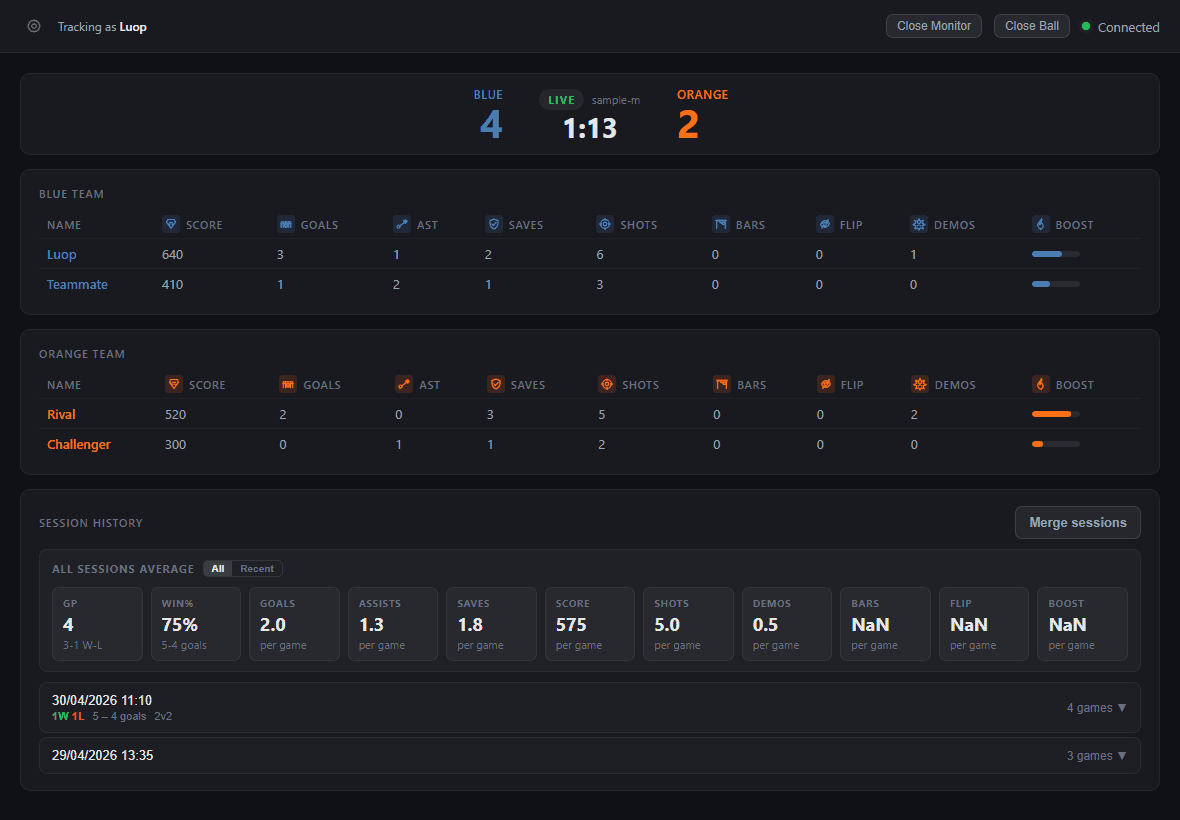
Task: Click the Saves per game card 1.8
Action: pyautogui.click(x=491, y=624)
